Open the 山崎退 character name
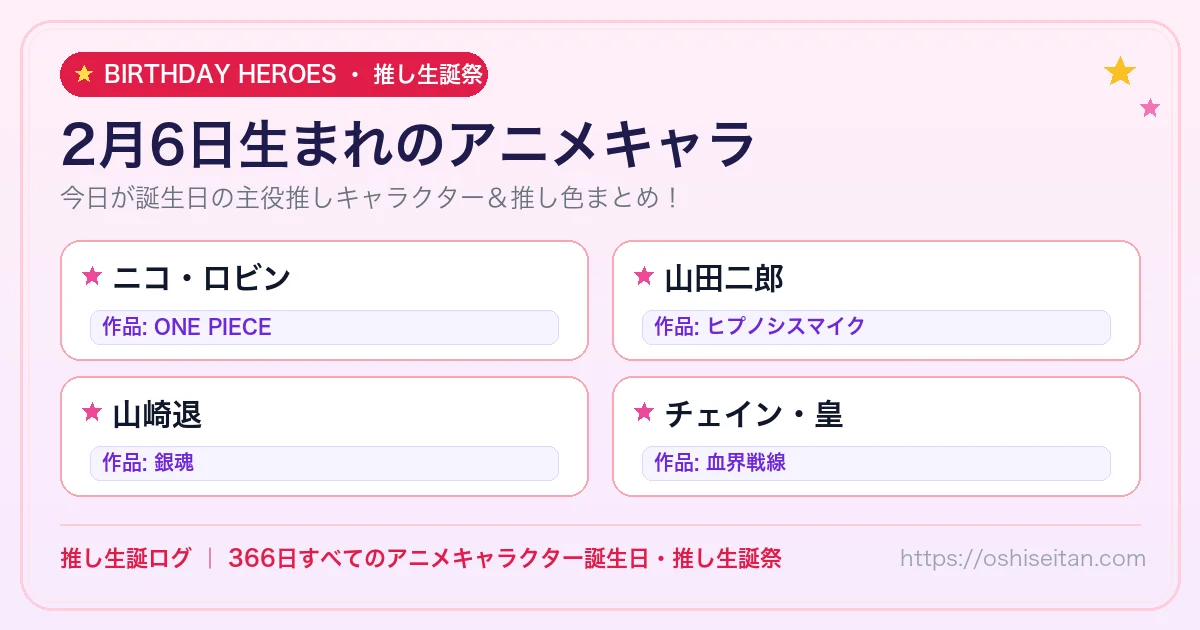Image resolution: width=1200 pixels, height=630 pixels. coord(157,413)
